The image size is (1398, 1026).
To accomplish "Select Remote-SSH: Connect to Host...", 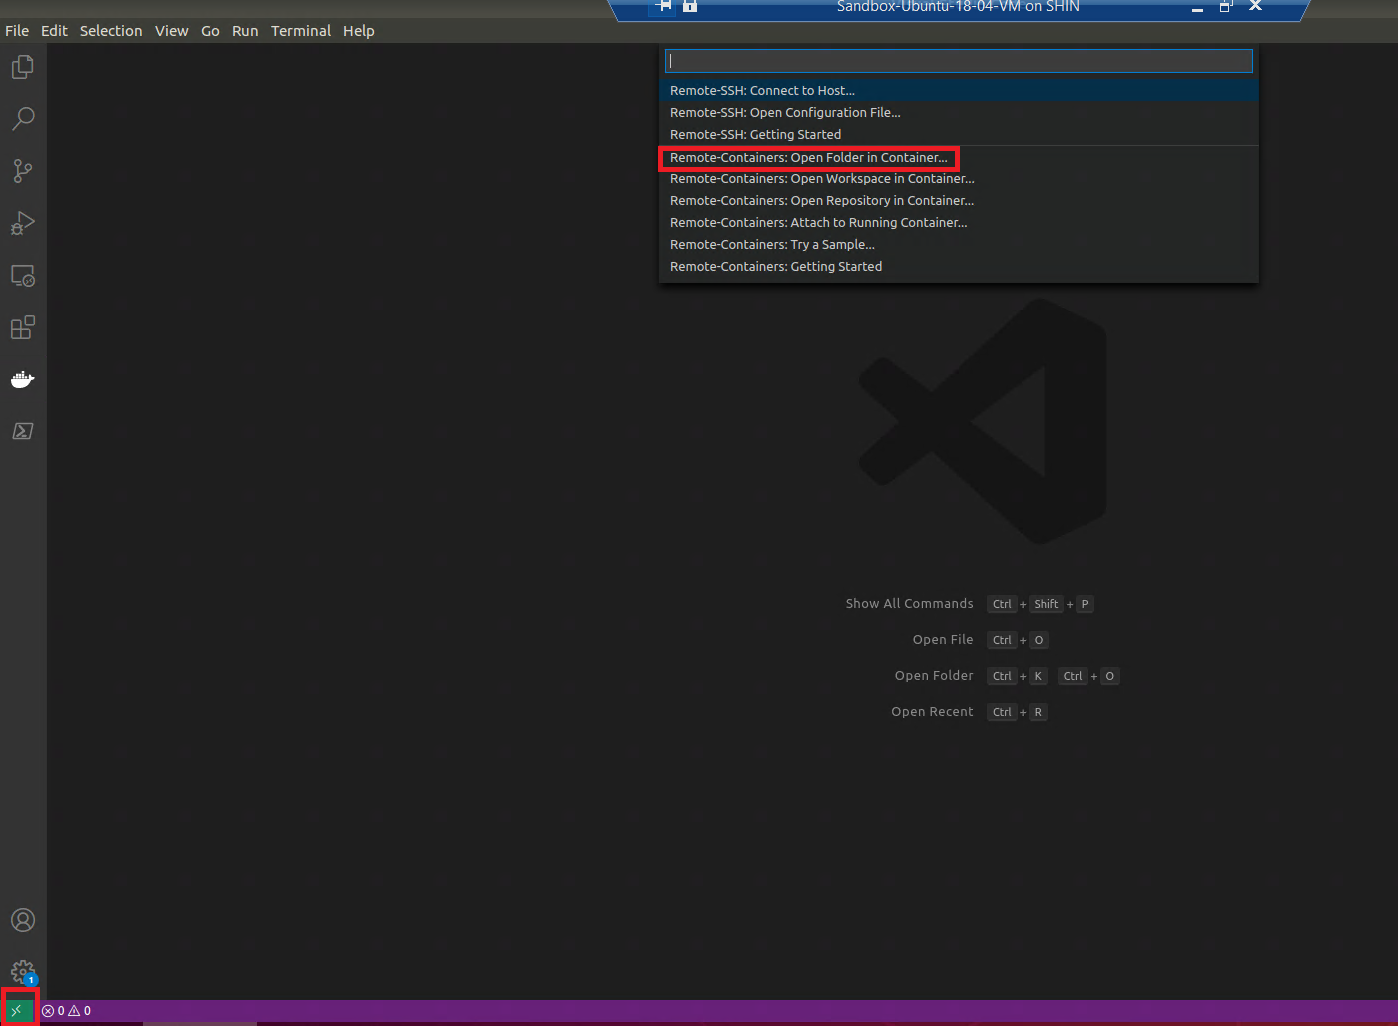I will (x=959, y=90).
